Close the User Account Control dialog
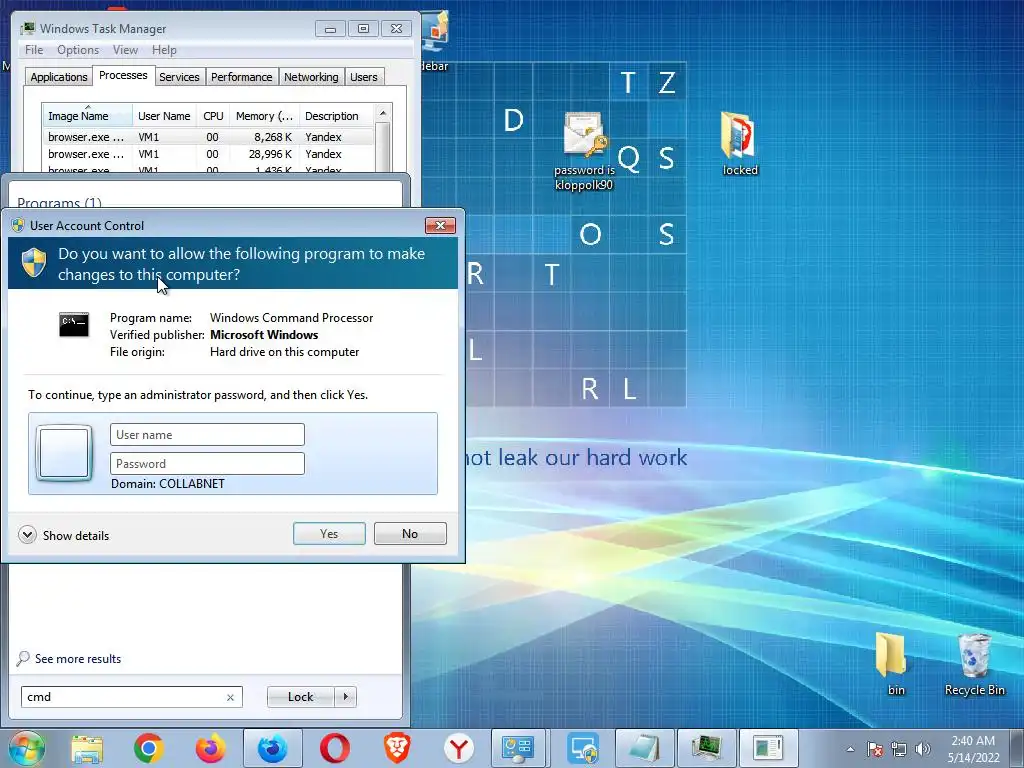 [440, 225]
